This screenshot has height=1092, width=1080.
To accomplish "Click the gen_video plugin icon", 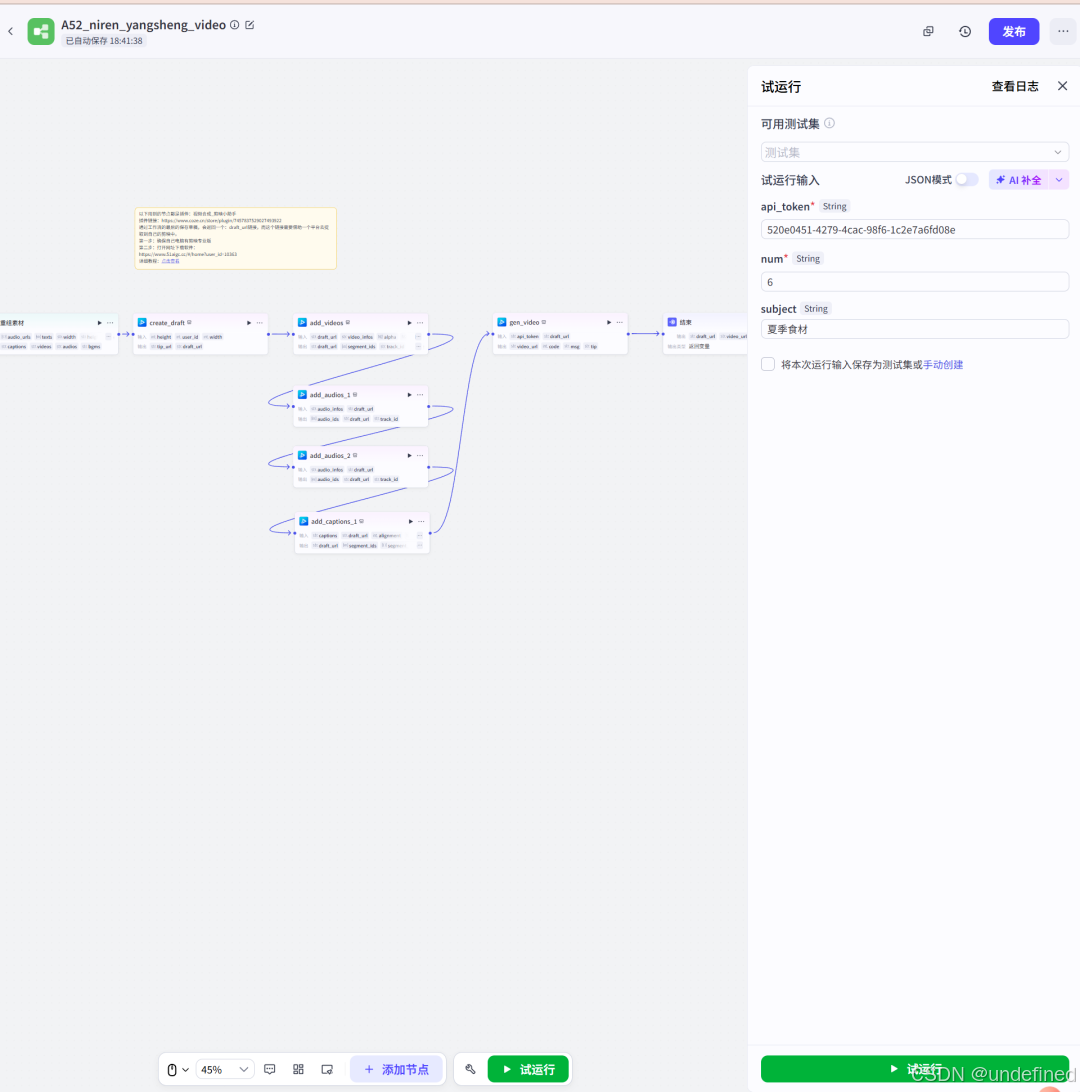I will coord(501,322).
